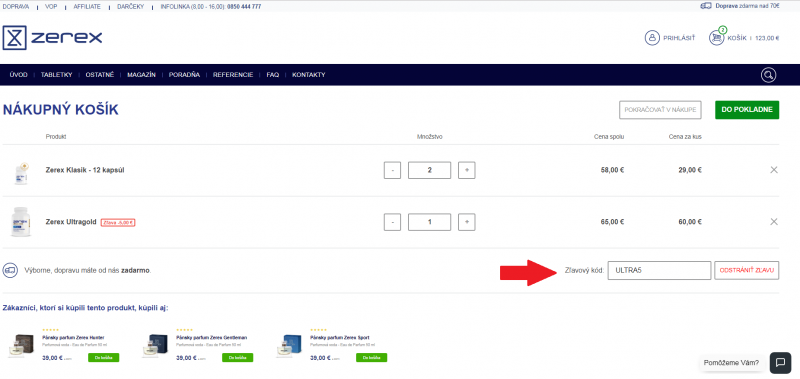
Task: Click Zerex Klasik product thumbnail
Action: pyautogui.click(x=21, y=173)
